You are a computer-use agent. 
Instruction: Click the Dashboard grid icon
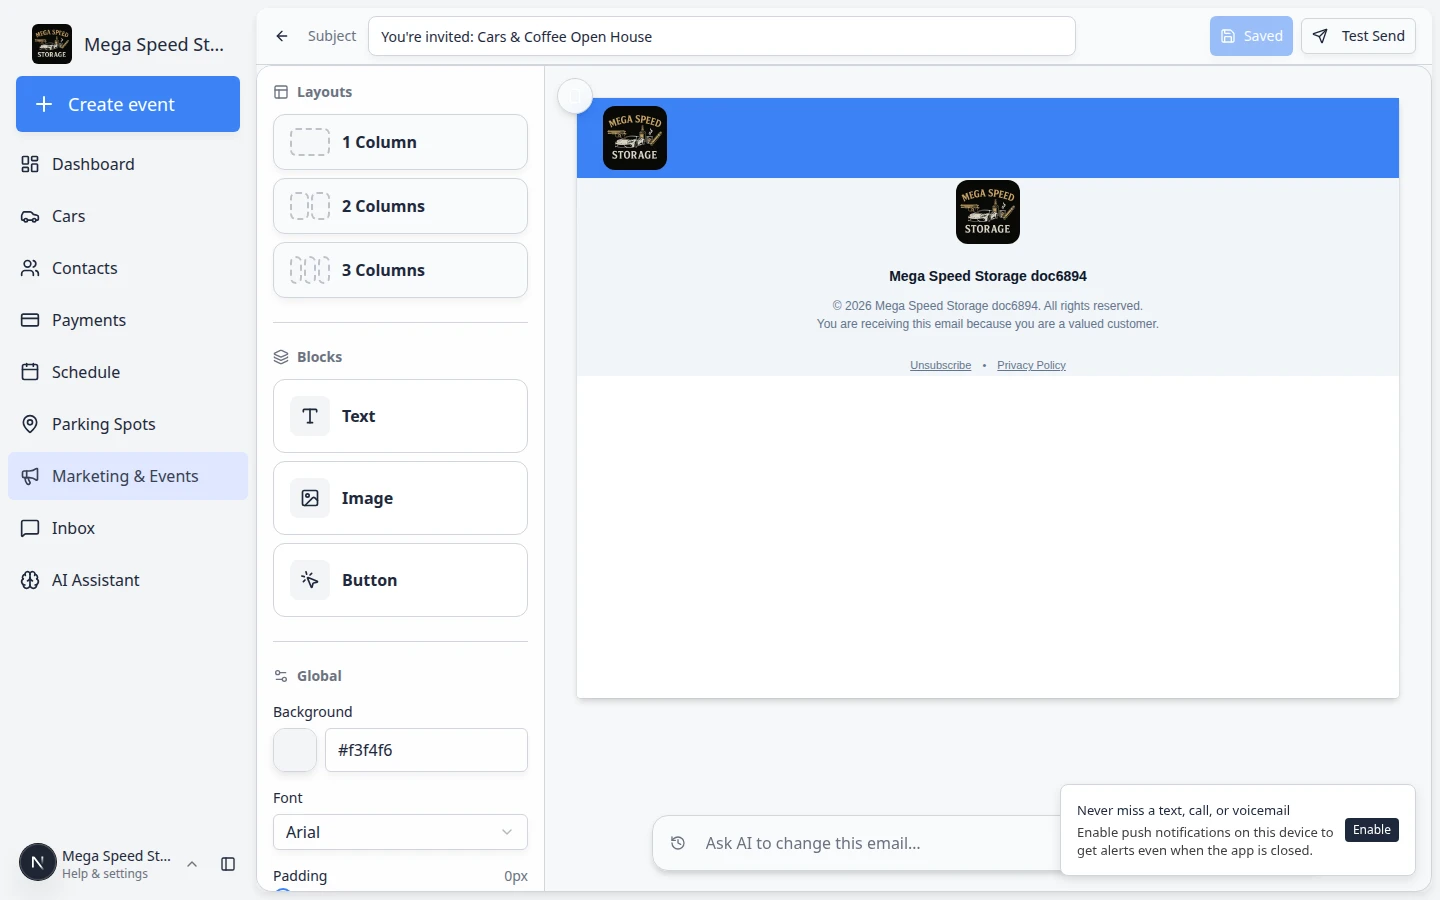click(30, 164)
